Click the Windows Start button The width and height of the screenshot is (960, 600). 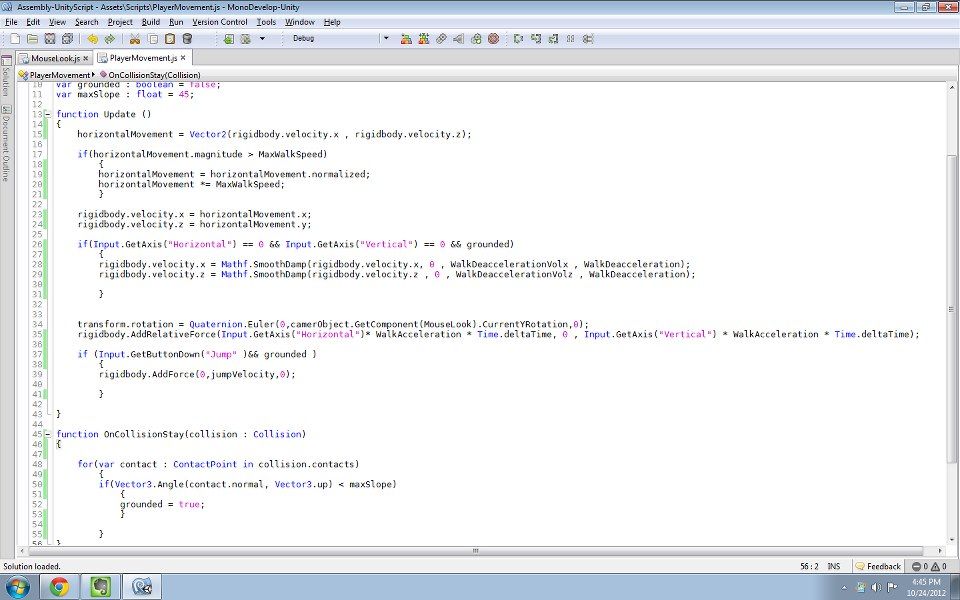(x=18, y=587)
